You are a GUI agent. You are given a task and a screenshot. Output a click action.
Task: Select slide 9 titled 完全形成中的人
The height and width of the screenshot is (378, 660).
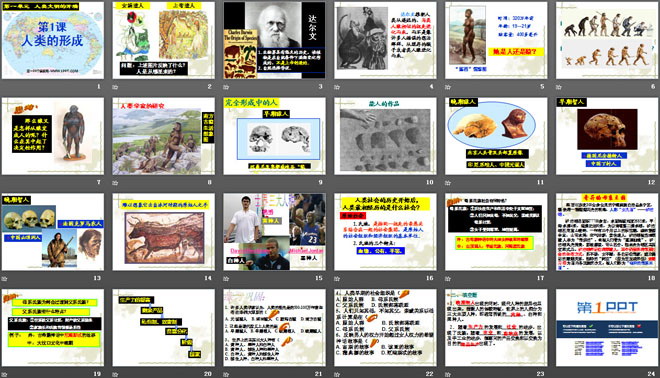pos(274,136)
